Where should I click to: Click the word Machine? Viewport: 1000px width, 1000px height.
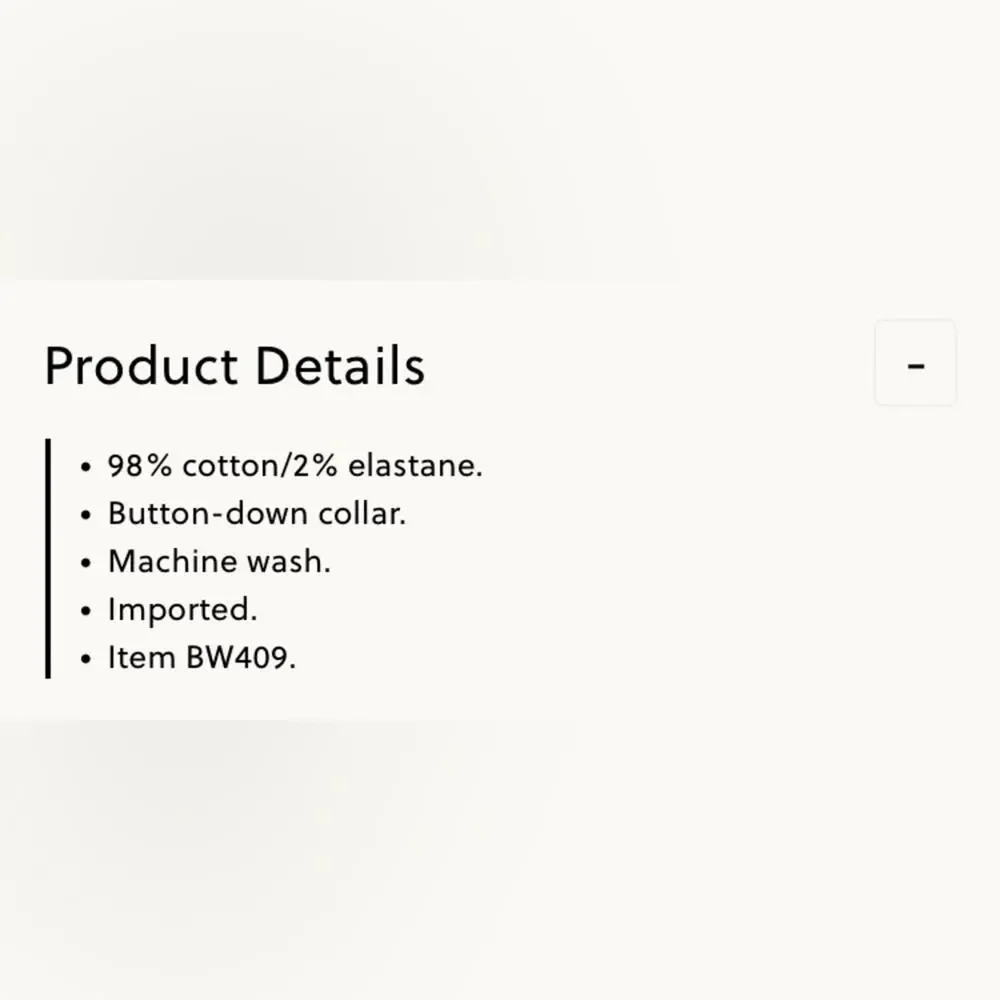[x=173, y=561]
